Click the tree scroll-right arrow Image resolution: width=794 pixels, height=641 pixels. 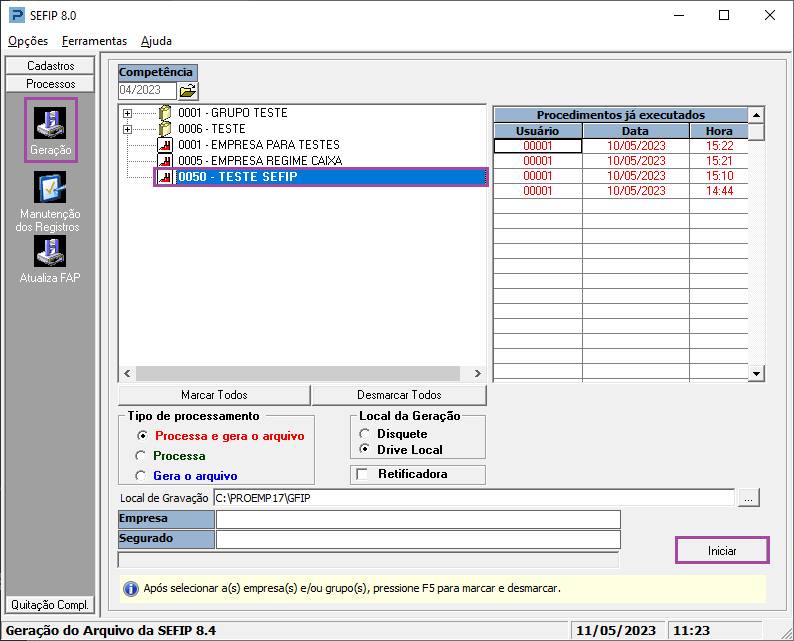coord(478,374)
